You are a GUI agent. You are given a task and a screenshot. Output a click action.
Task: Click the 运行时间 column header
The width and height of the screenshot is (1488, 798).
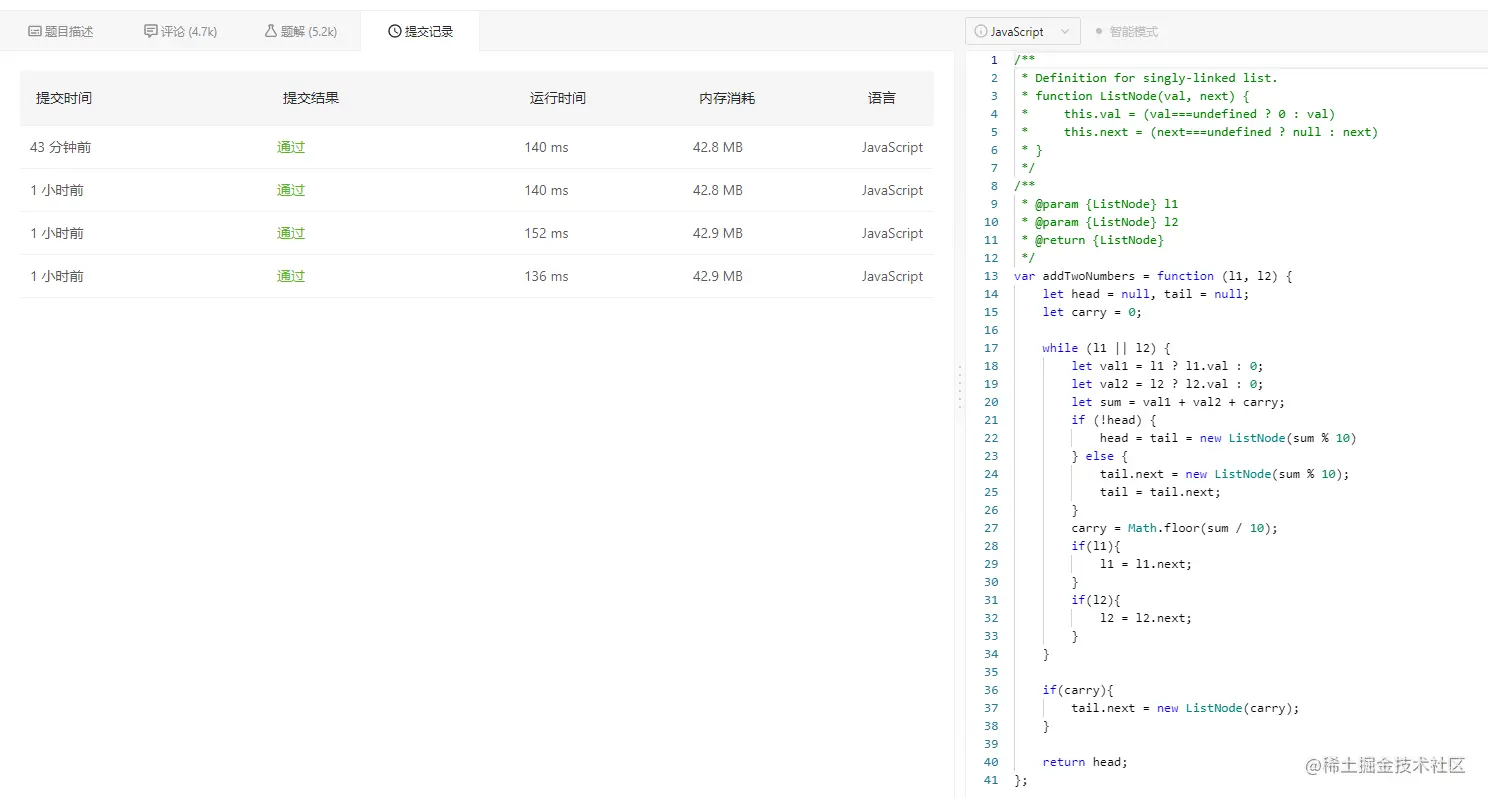pyautogui.click(x=558, y=98)
